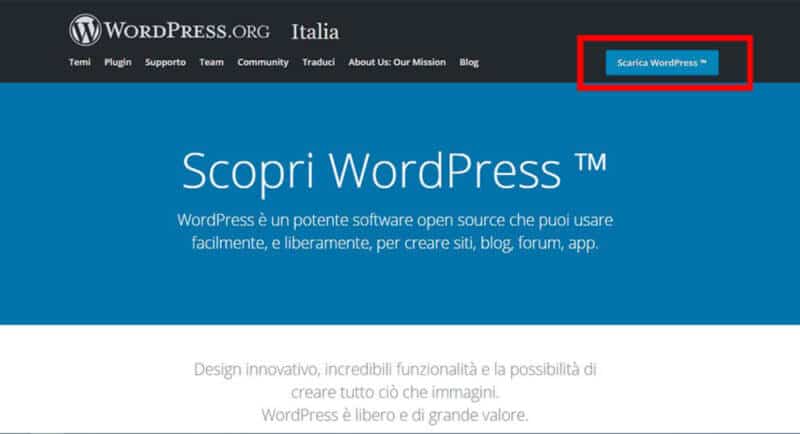Screen dimensions: 800x434
Task: Click the WordPress W logo icon
Action: pos(85,30)
